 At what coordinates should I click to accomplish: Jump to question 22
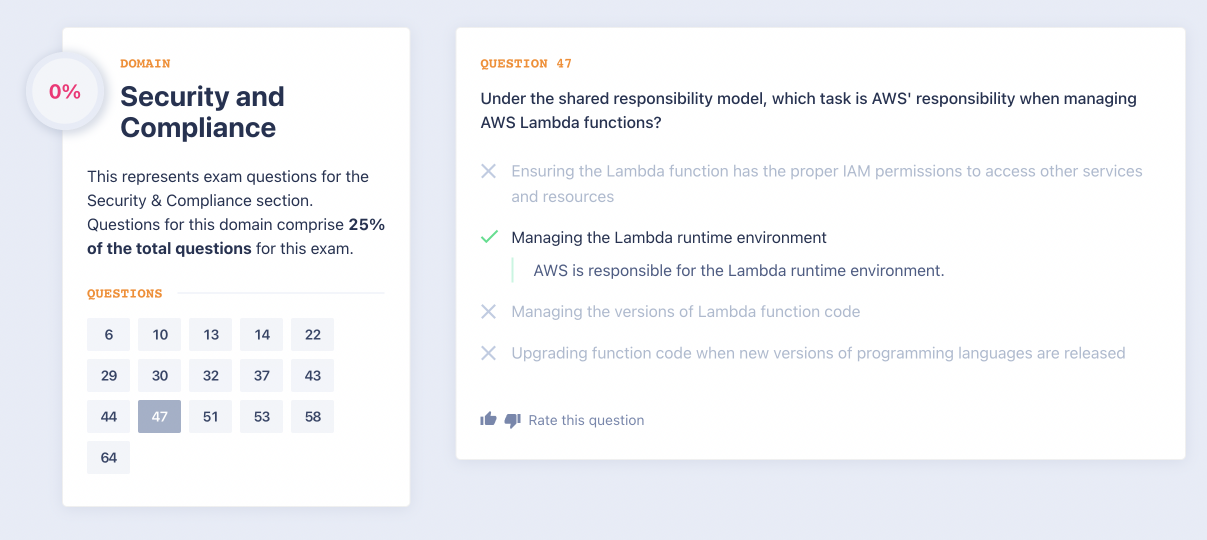point(313,335)
